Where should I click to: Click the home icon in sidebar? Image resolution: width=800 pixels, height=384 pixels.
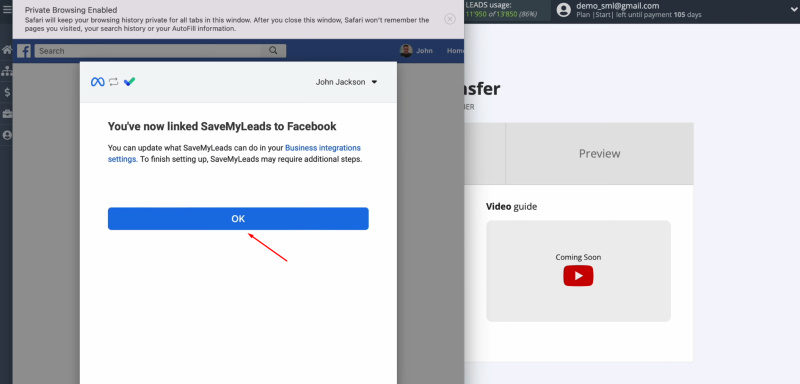(7, 50)
